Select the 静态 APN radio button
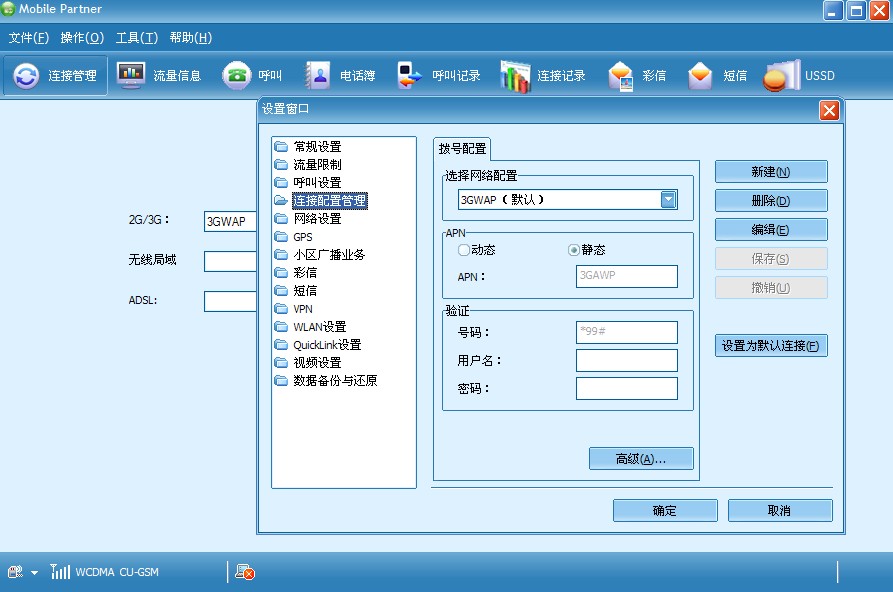This screenshot has width=893, height=592. click(574, 250)
